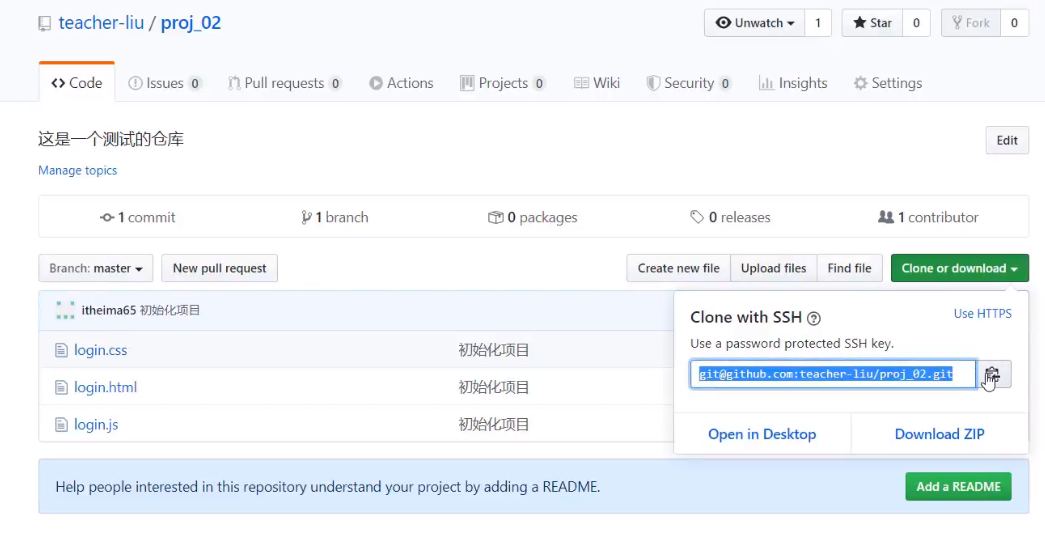Click the help icon beside Clone with SSH

814,318
